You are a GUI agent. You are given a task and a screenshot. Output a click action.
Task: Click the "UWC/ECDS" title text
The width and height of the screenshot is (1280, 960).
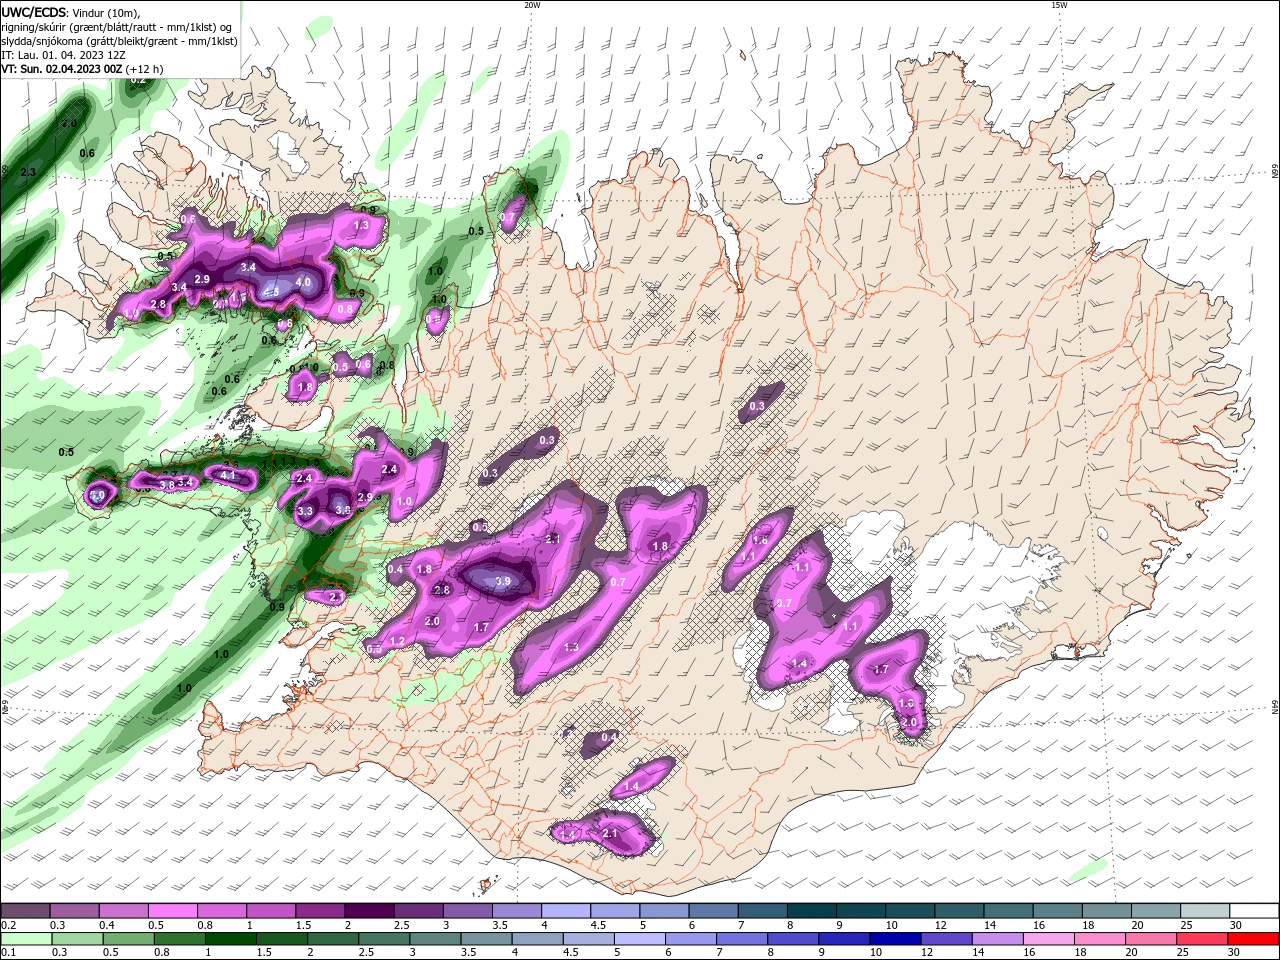point(34,12)
